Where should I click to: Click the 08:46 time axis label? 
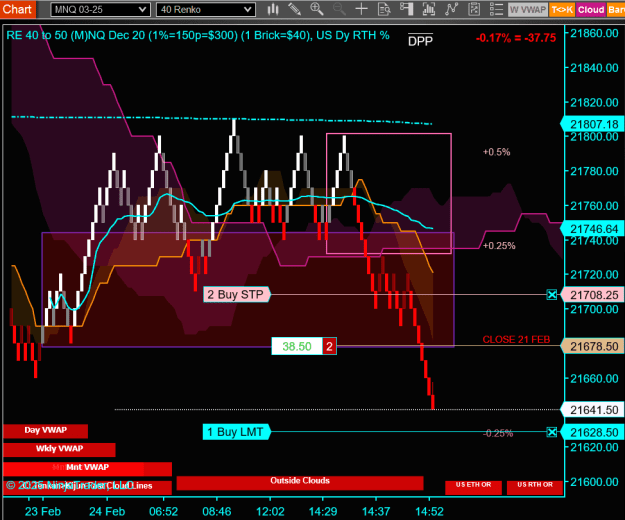[x=216, y=511]
